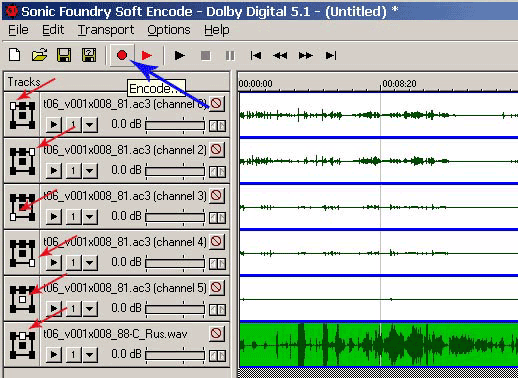Mute the channel 2 track
Screen dimensions: 518x378
216,149
